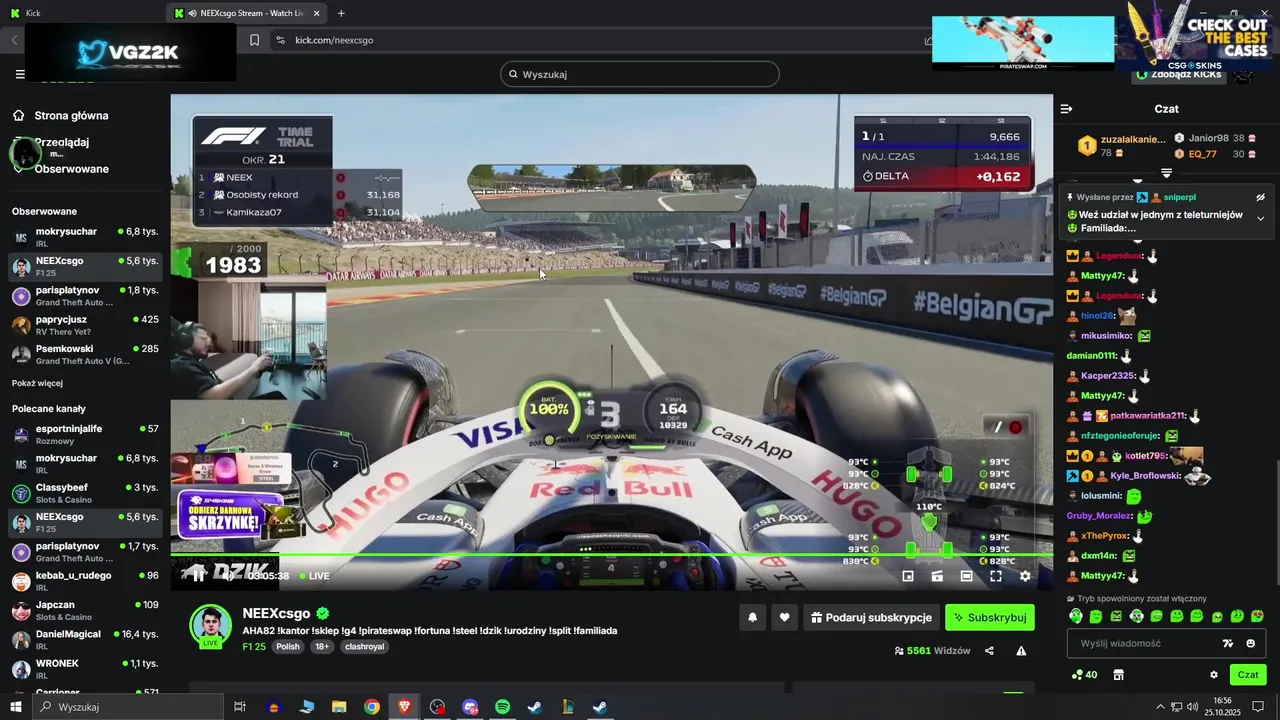Click Pokaż więcej to show more
The image size is (1280, 720).
(x=37, y=383)
